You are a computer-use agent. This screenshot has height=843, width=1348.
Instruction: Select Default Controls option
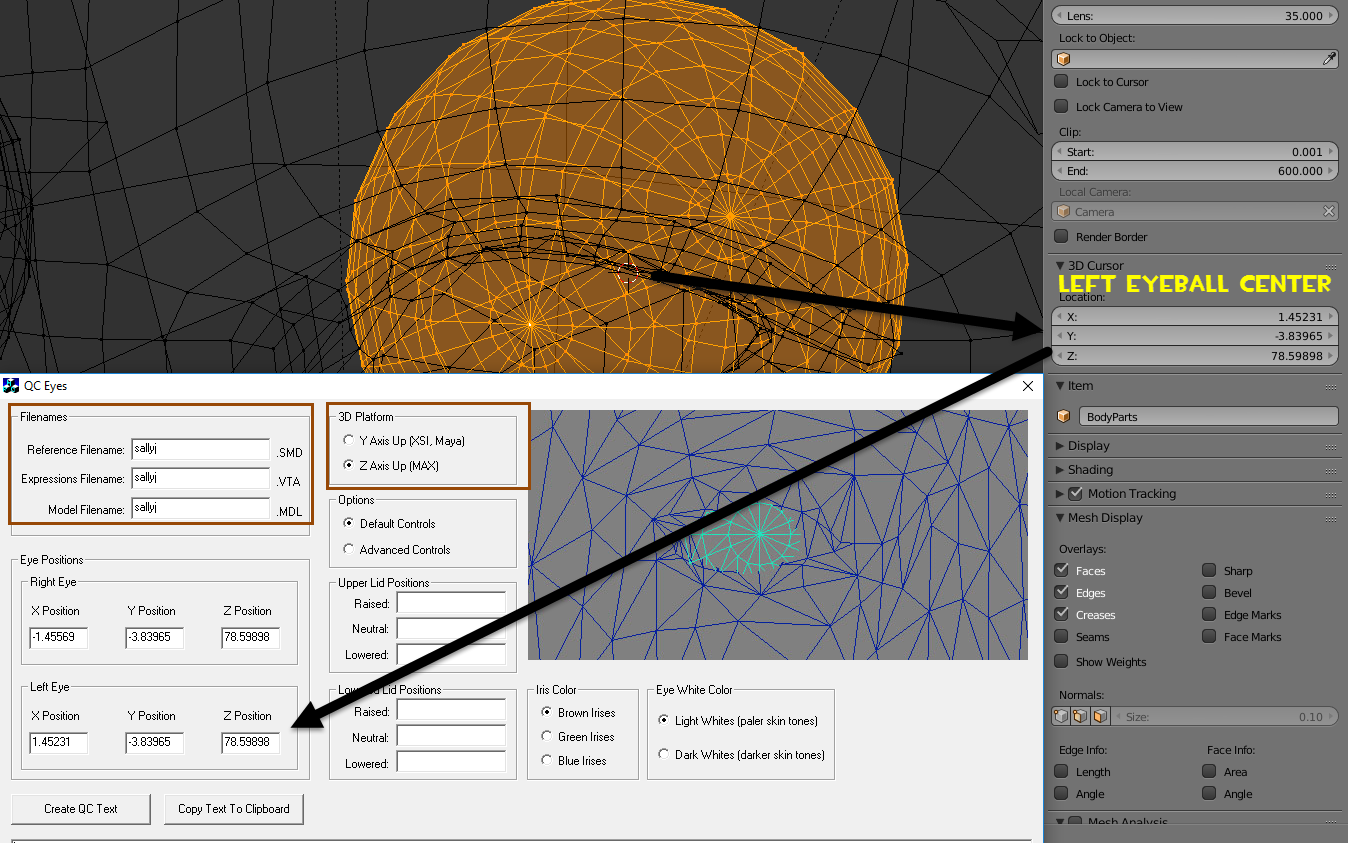348,523
